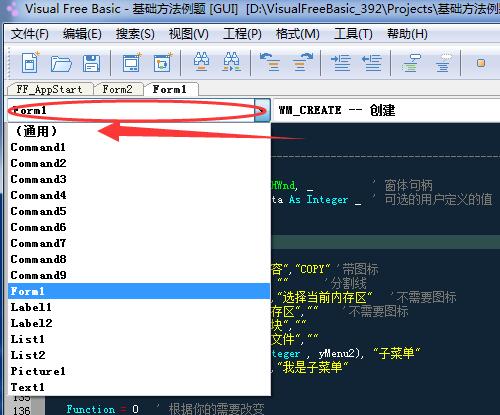Click the New module icon beside new form

pos(163,62)
